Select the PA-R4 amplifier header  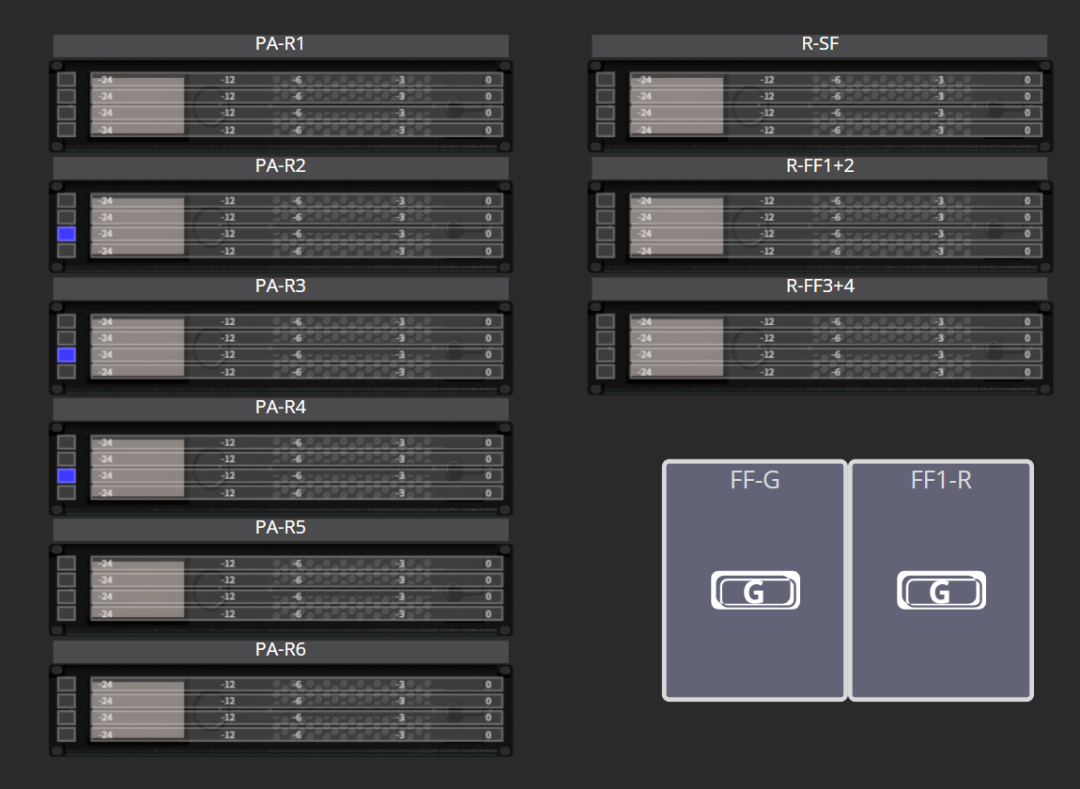pyautogui.click(x=280, y=409)
